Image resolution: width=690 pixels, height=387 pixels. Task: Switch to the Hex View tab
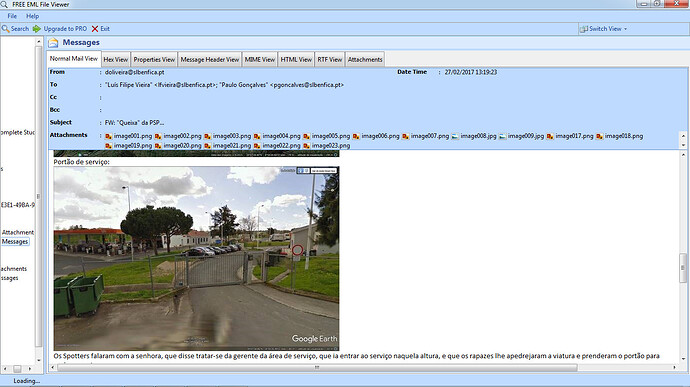click(116, 59)
